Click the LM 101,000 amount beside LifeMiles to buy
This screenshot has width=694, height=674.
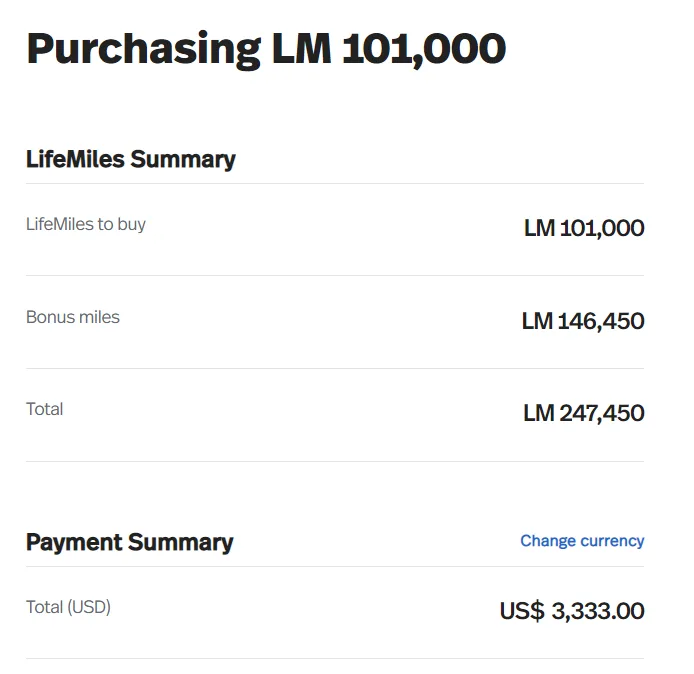[584, 228]
